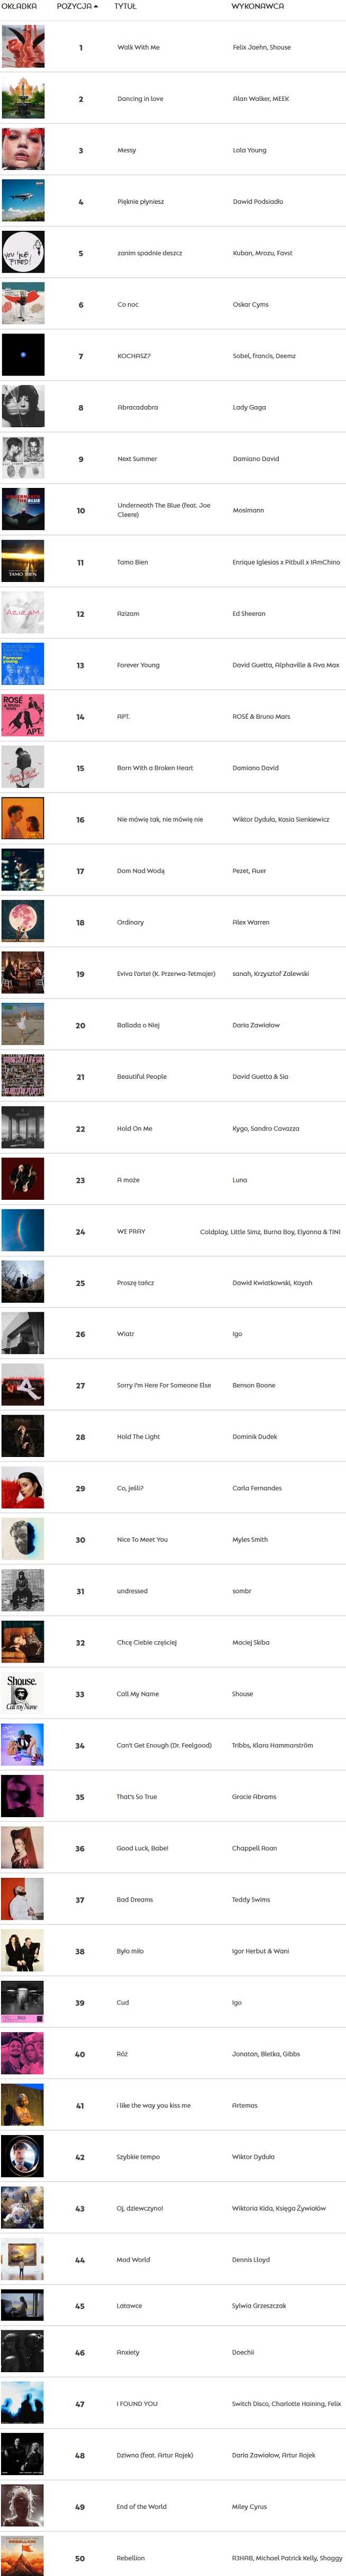Click the TYTUŁ column header
Viewport: 346px width, 2576px height.
click(125, 6)
